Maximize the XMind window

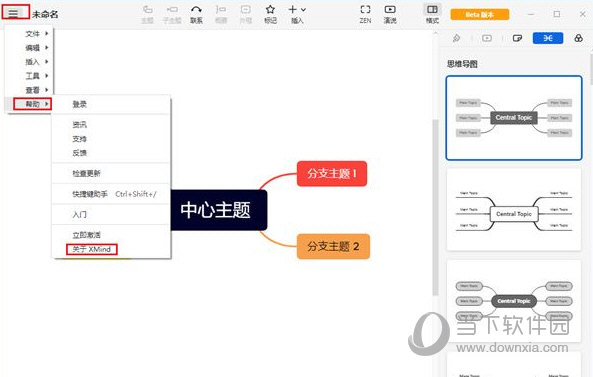557,14
